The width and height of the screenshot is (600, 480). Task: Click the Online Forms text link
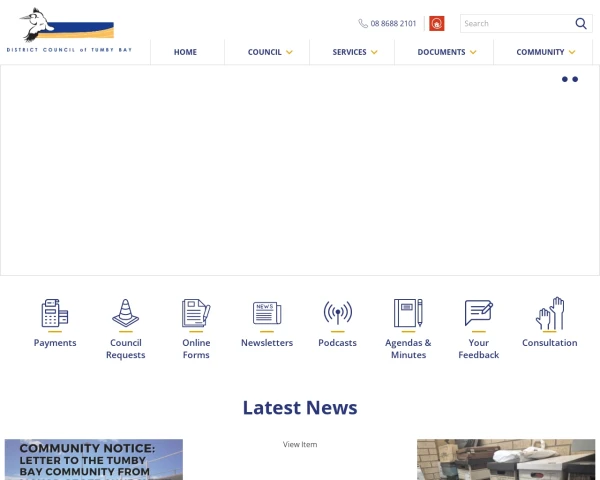(x=196, y=349)
